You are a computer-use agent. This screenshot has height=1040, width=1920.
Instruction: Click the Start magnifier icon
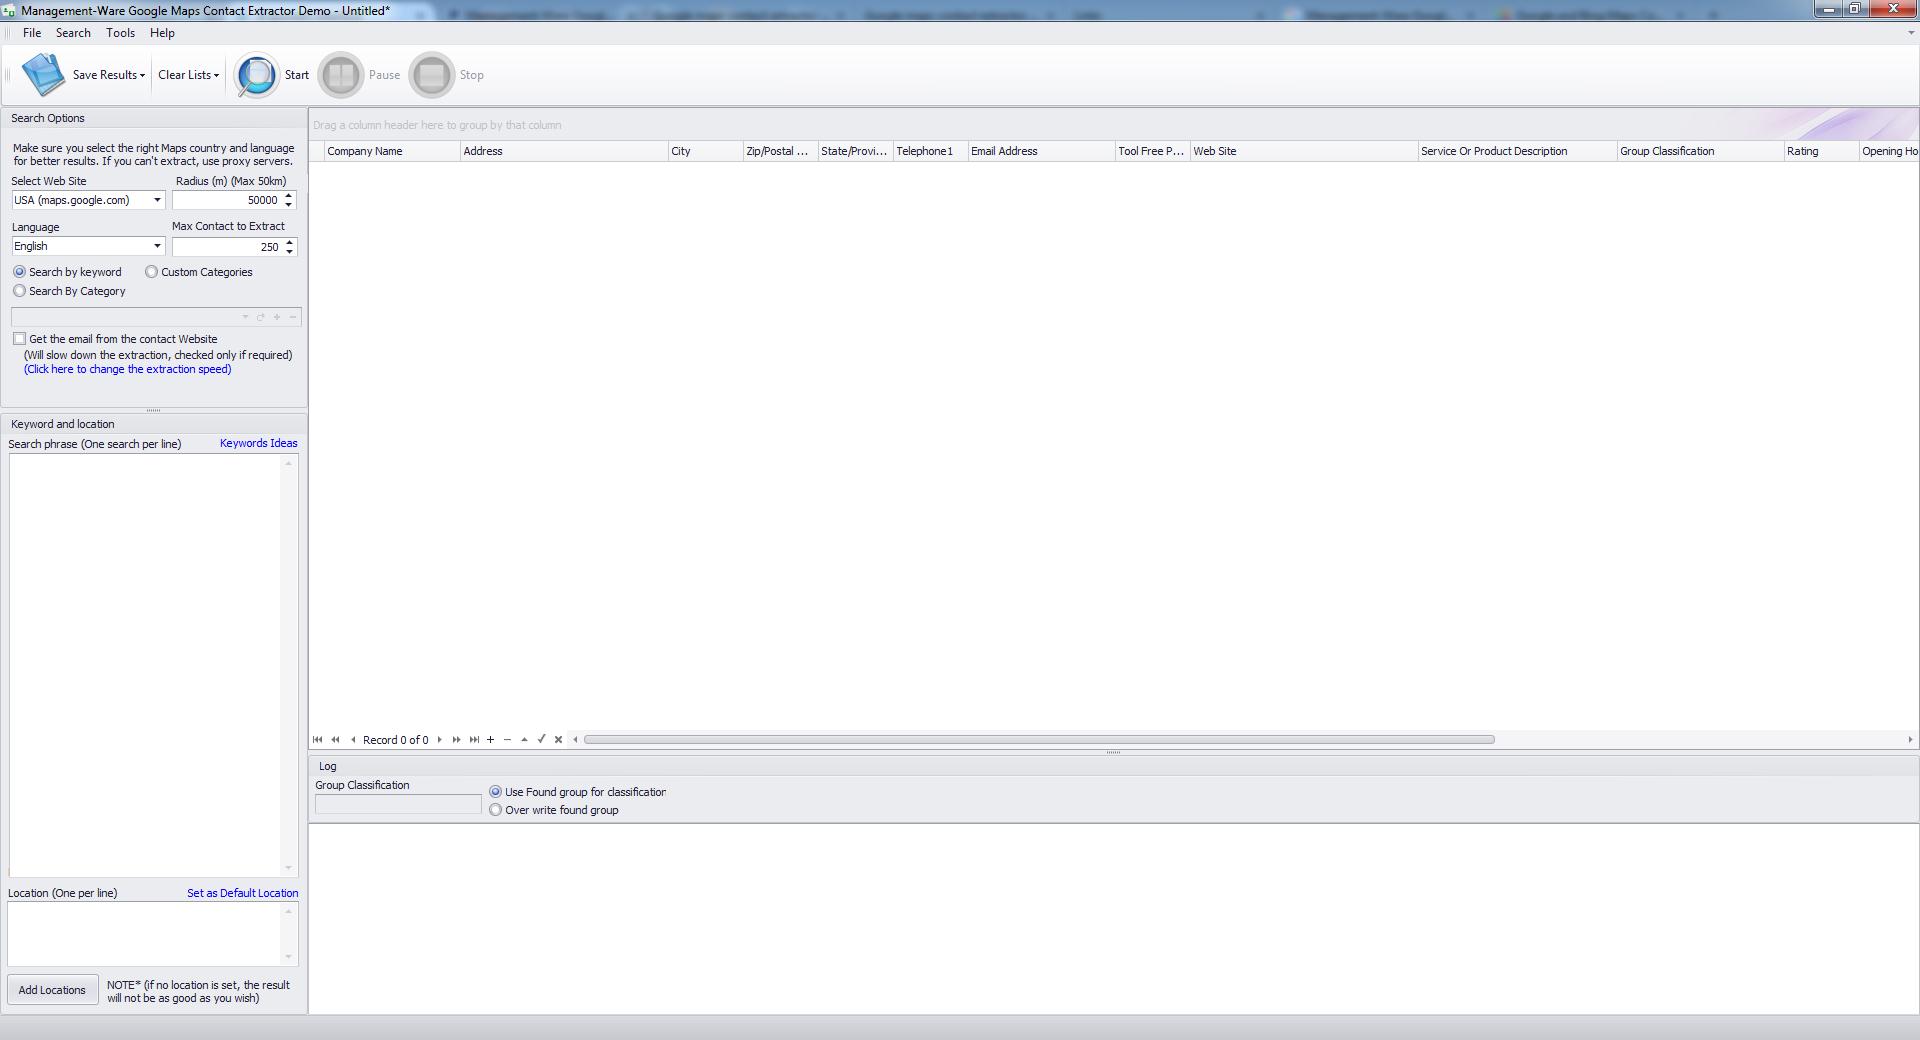pyautogui.click(x=257, y=75)
